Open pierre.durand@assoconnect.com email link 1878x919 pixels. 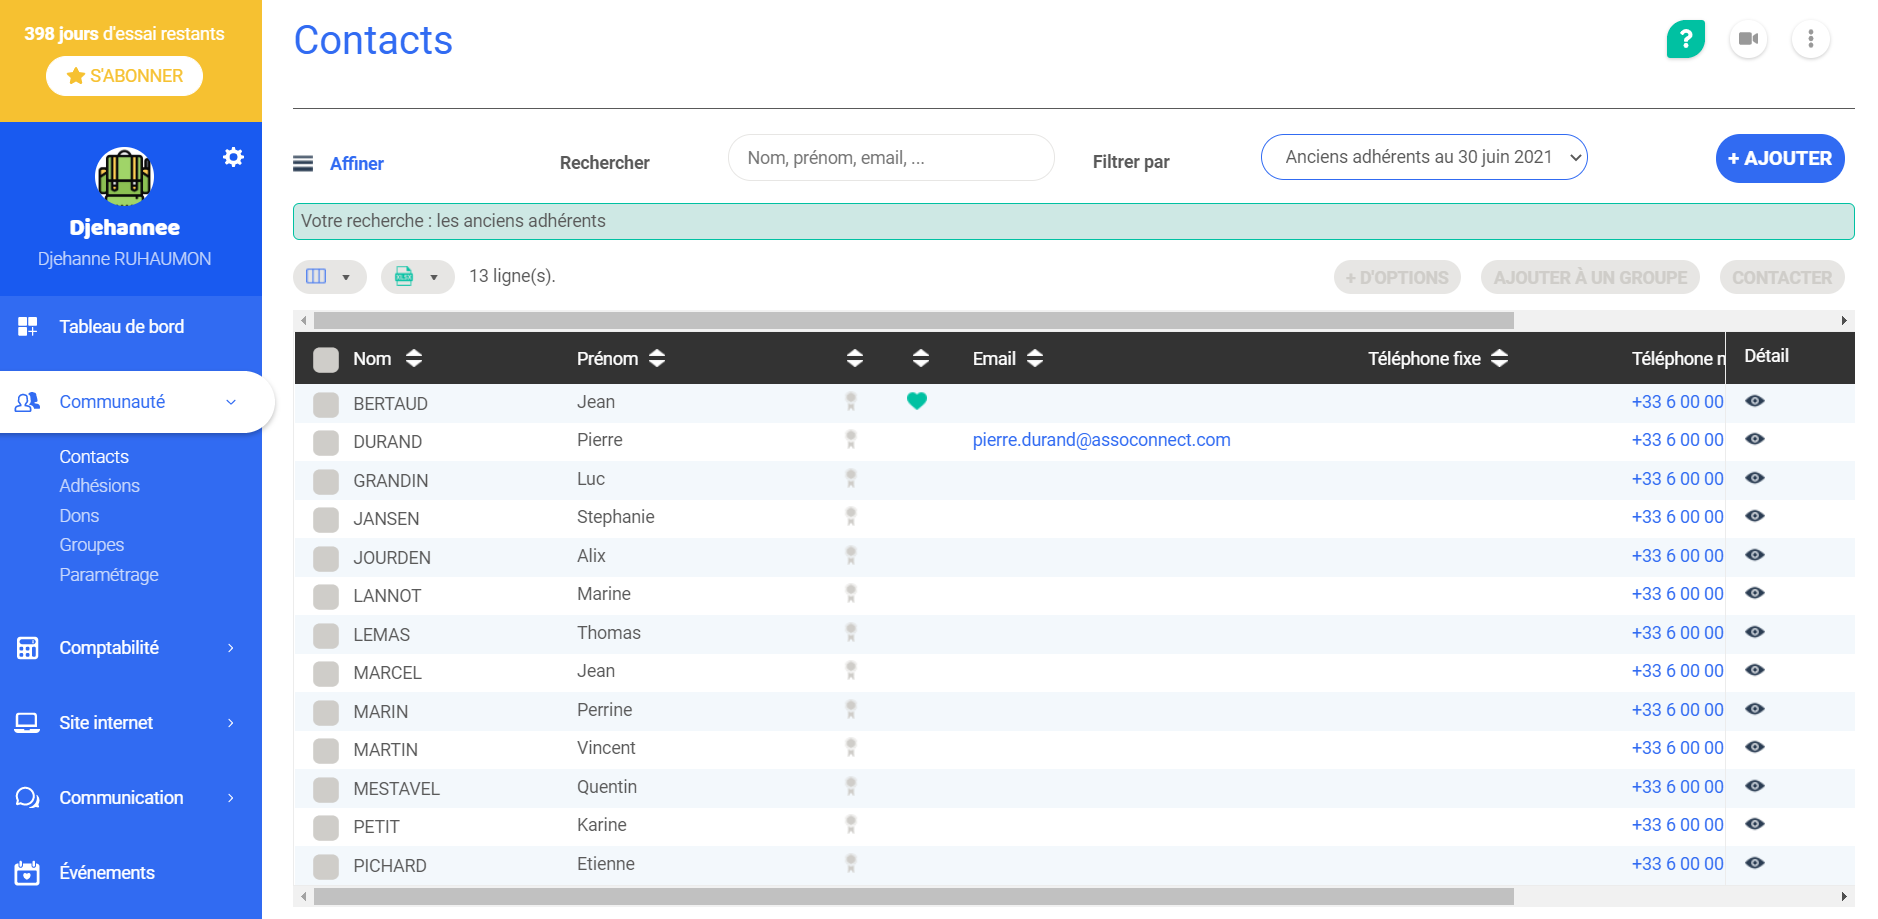[1101, 440]
